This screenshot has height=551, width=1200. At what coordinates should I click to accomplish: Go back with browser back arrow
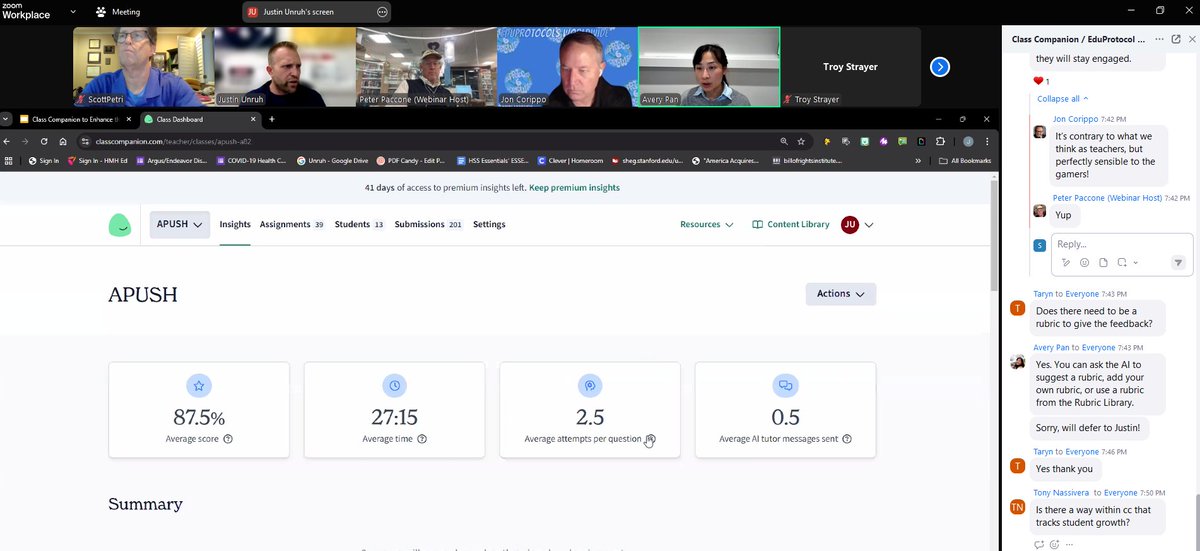coord(8,142)
